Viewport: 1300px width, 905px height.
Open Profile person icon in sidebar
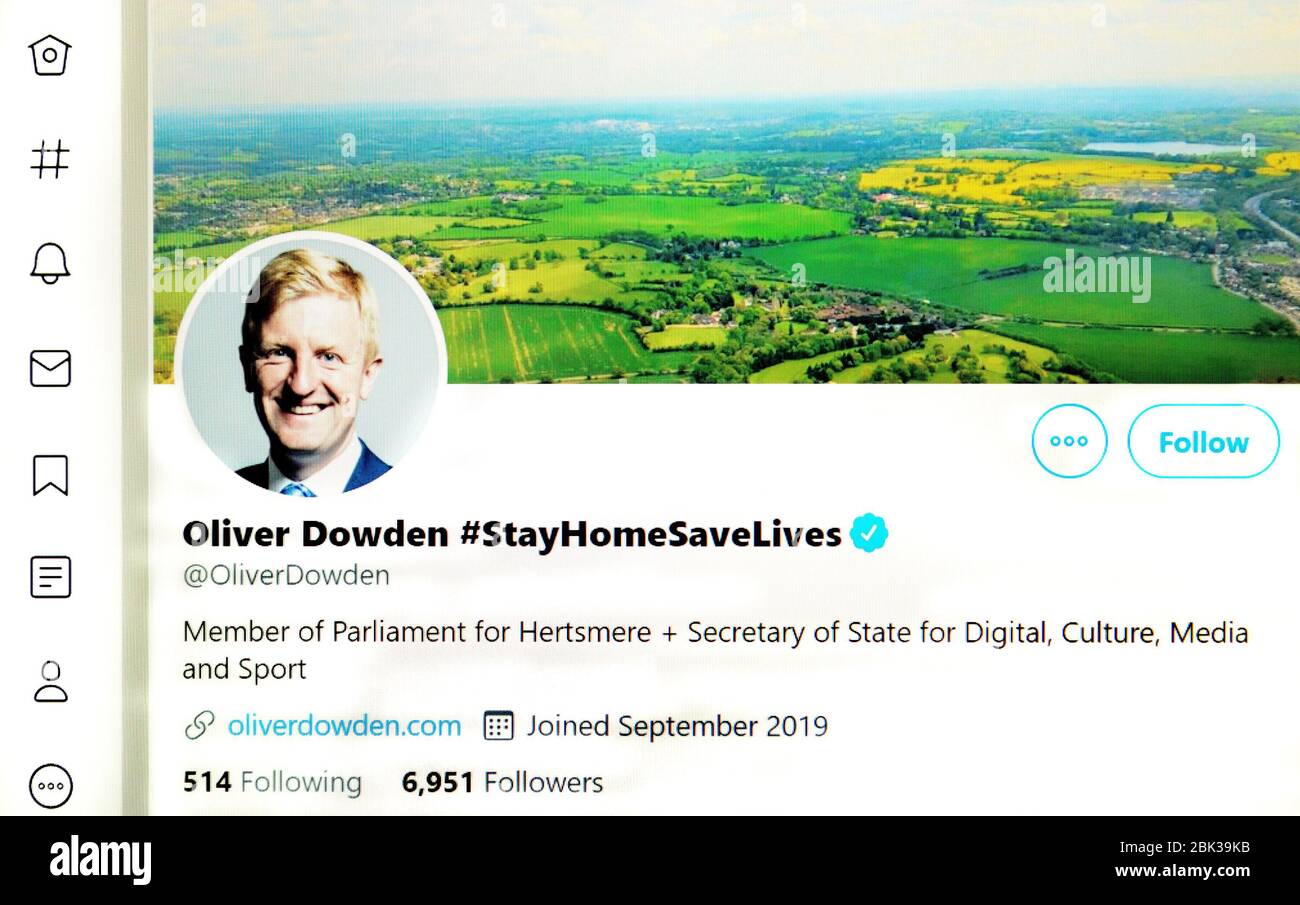tap(50, 682)
